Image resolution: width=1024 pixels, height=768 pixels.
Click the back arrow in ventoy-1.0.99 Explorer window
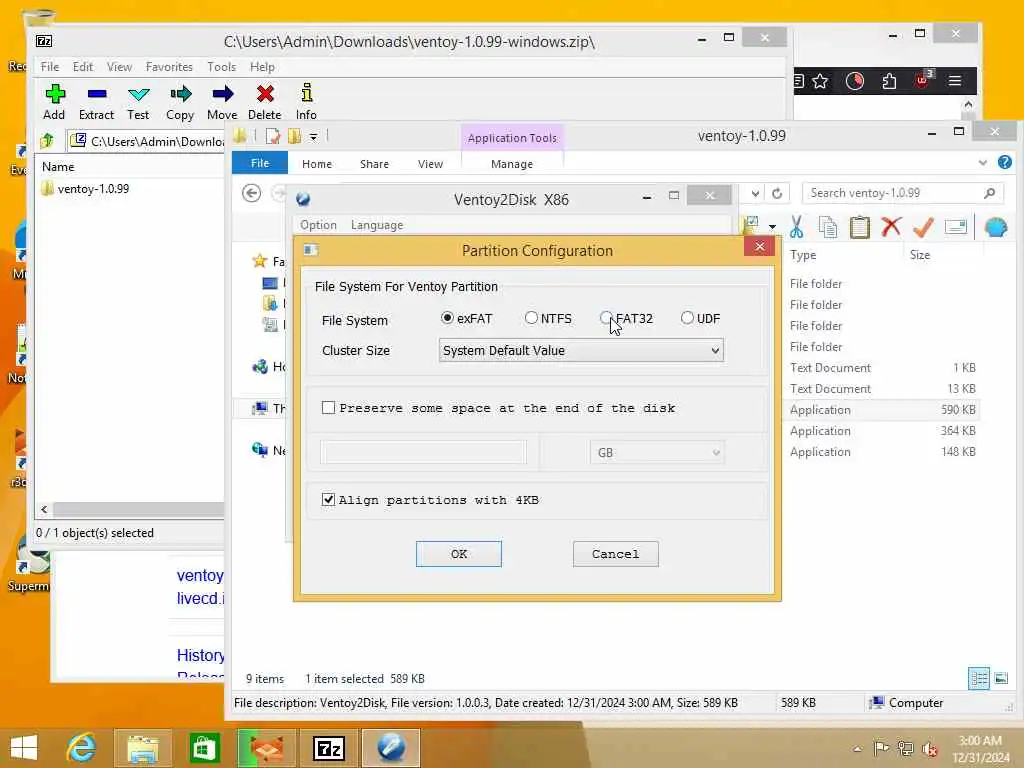click(251, 193)
